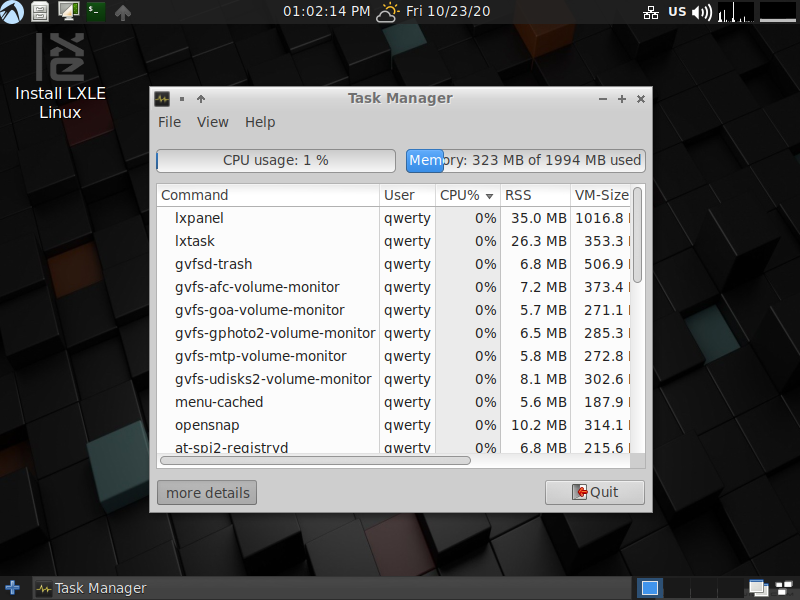This screenshot has width=800, height=600.
Task: Sort by the VM-Size column header
Action: pyautogui.click(x=601, y=195)
